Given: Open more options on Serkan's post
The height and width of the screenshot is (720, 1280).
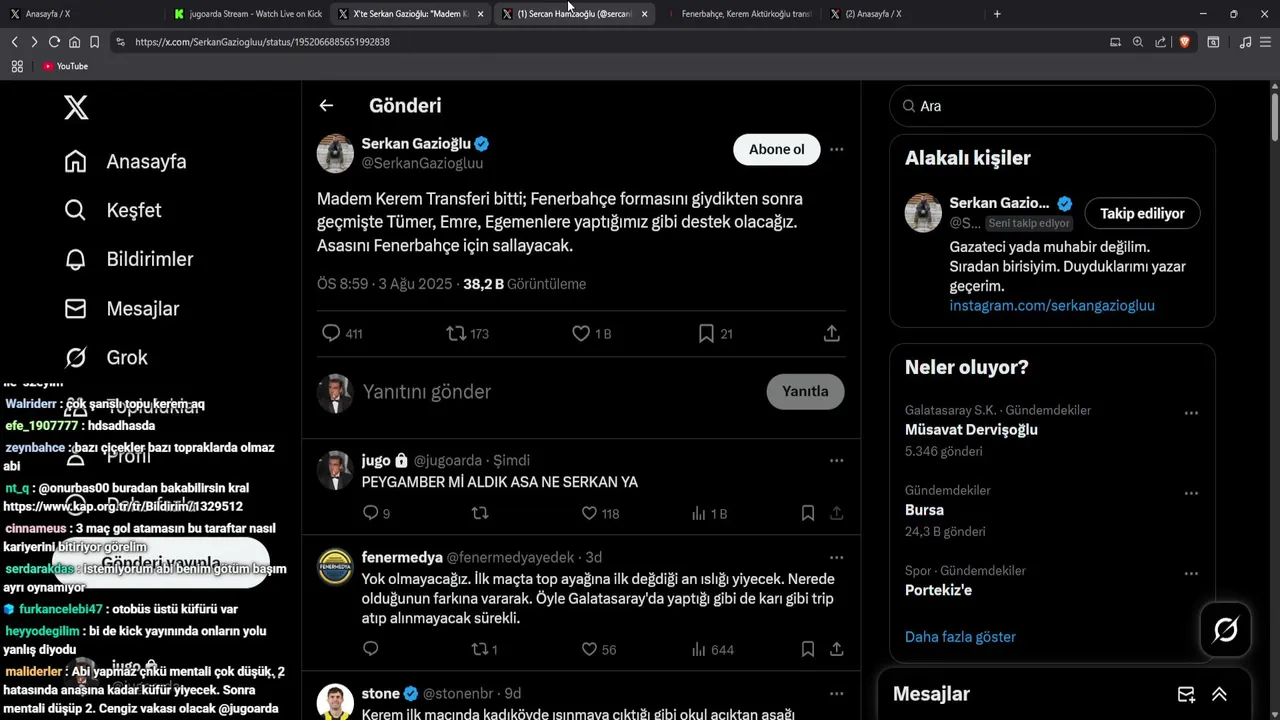Looking at the screenshot, I should [x=836, y=149].
